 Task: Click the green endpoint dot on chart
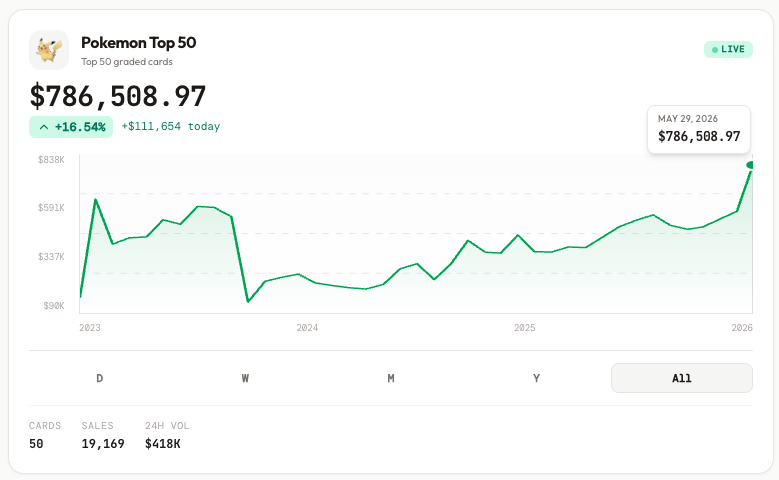click(750, 165)
